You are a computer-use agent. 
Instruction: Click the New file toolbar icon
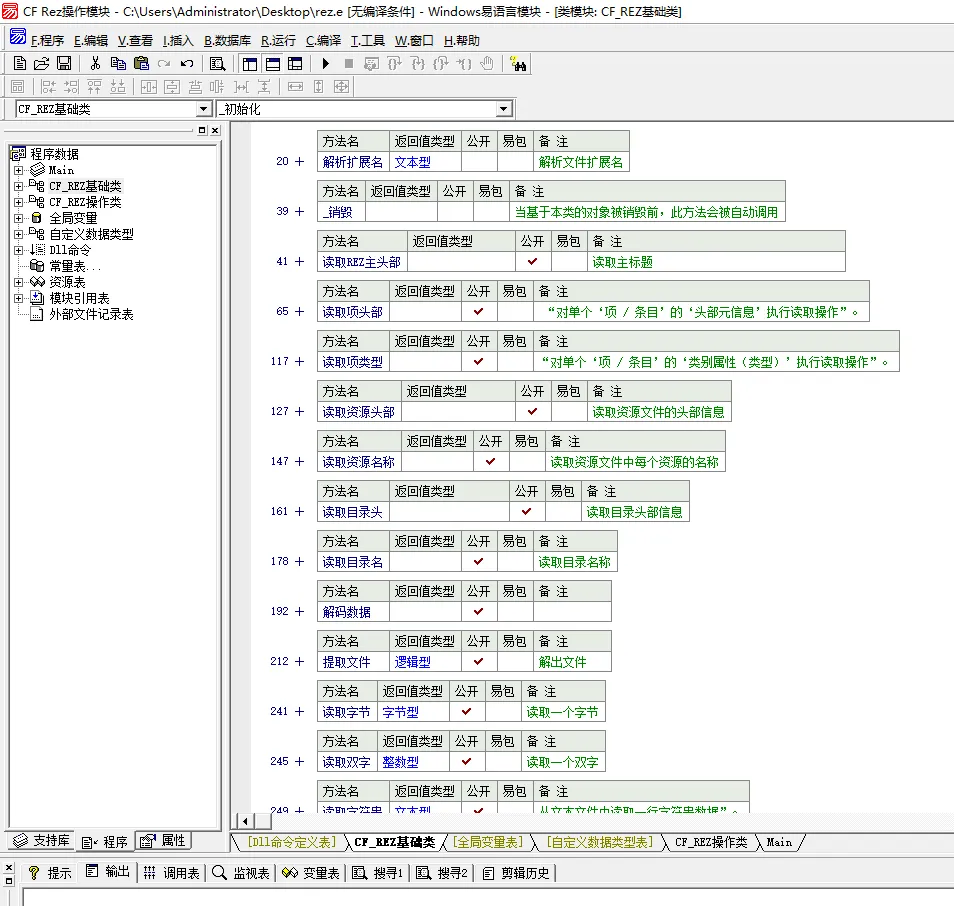(x=20, y=64)
